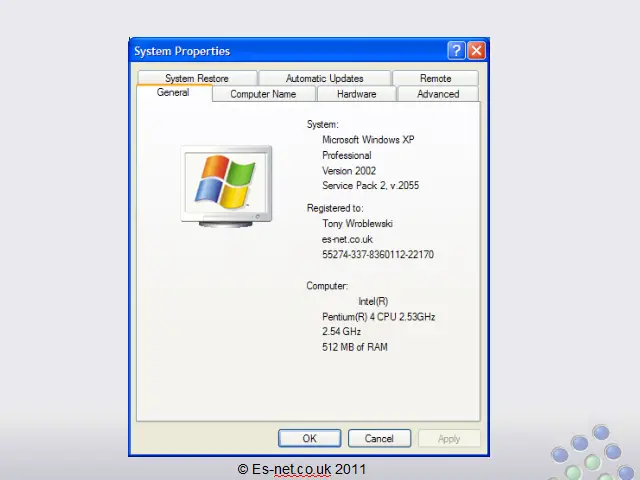Click the Cancel button
The height and width of the screenshot is (480, 640).
379,438
